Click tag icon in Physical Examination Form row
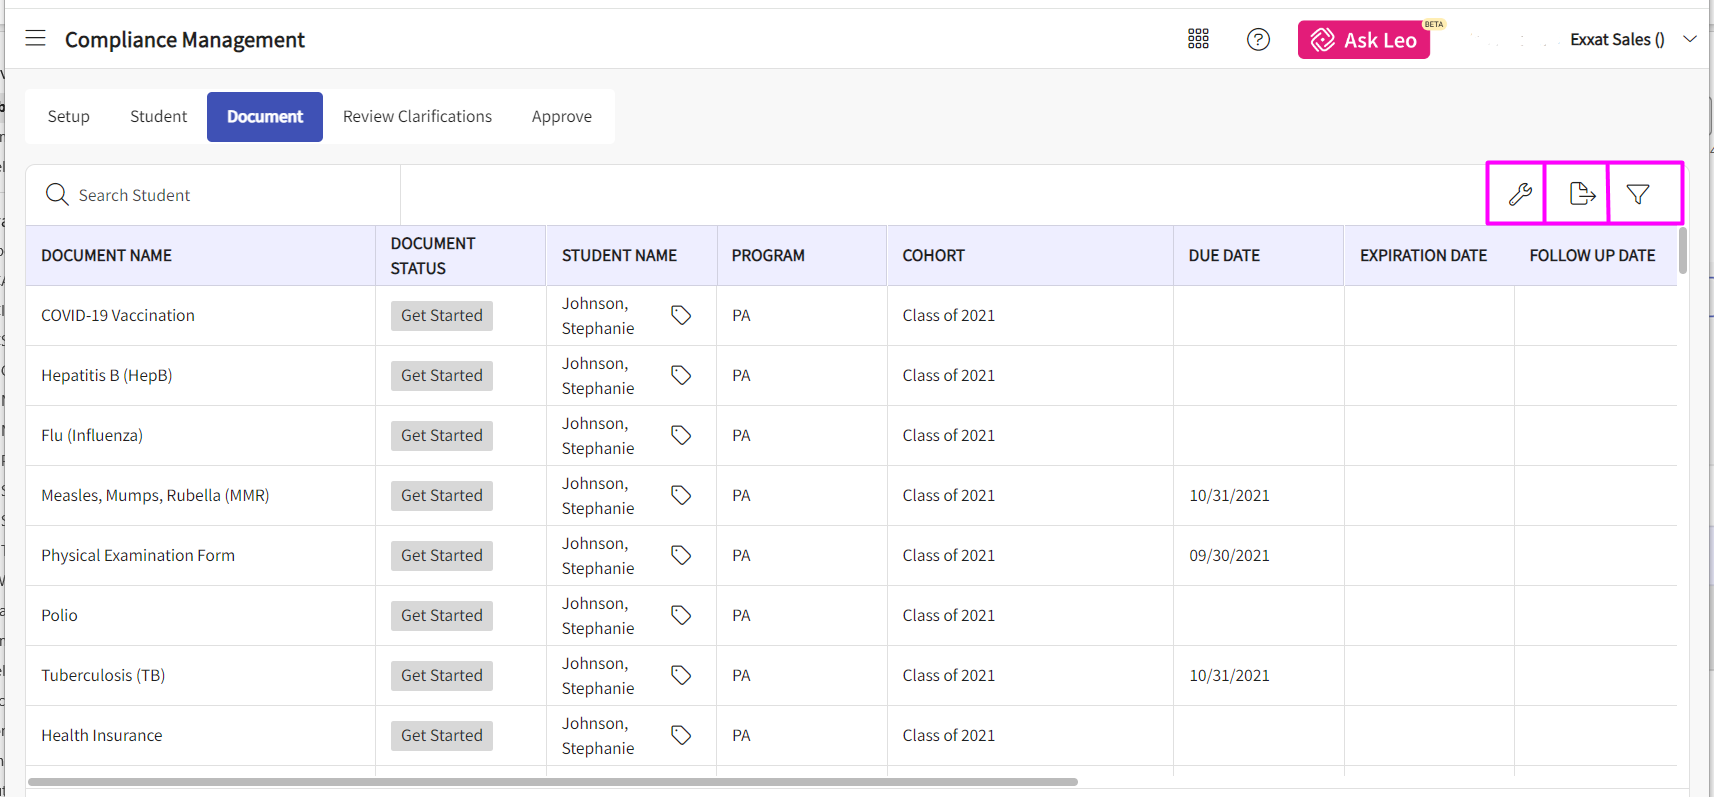The width and height of the screenshot is (1714, 797). (x=681, y=555)
